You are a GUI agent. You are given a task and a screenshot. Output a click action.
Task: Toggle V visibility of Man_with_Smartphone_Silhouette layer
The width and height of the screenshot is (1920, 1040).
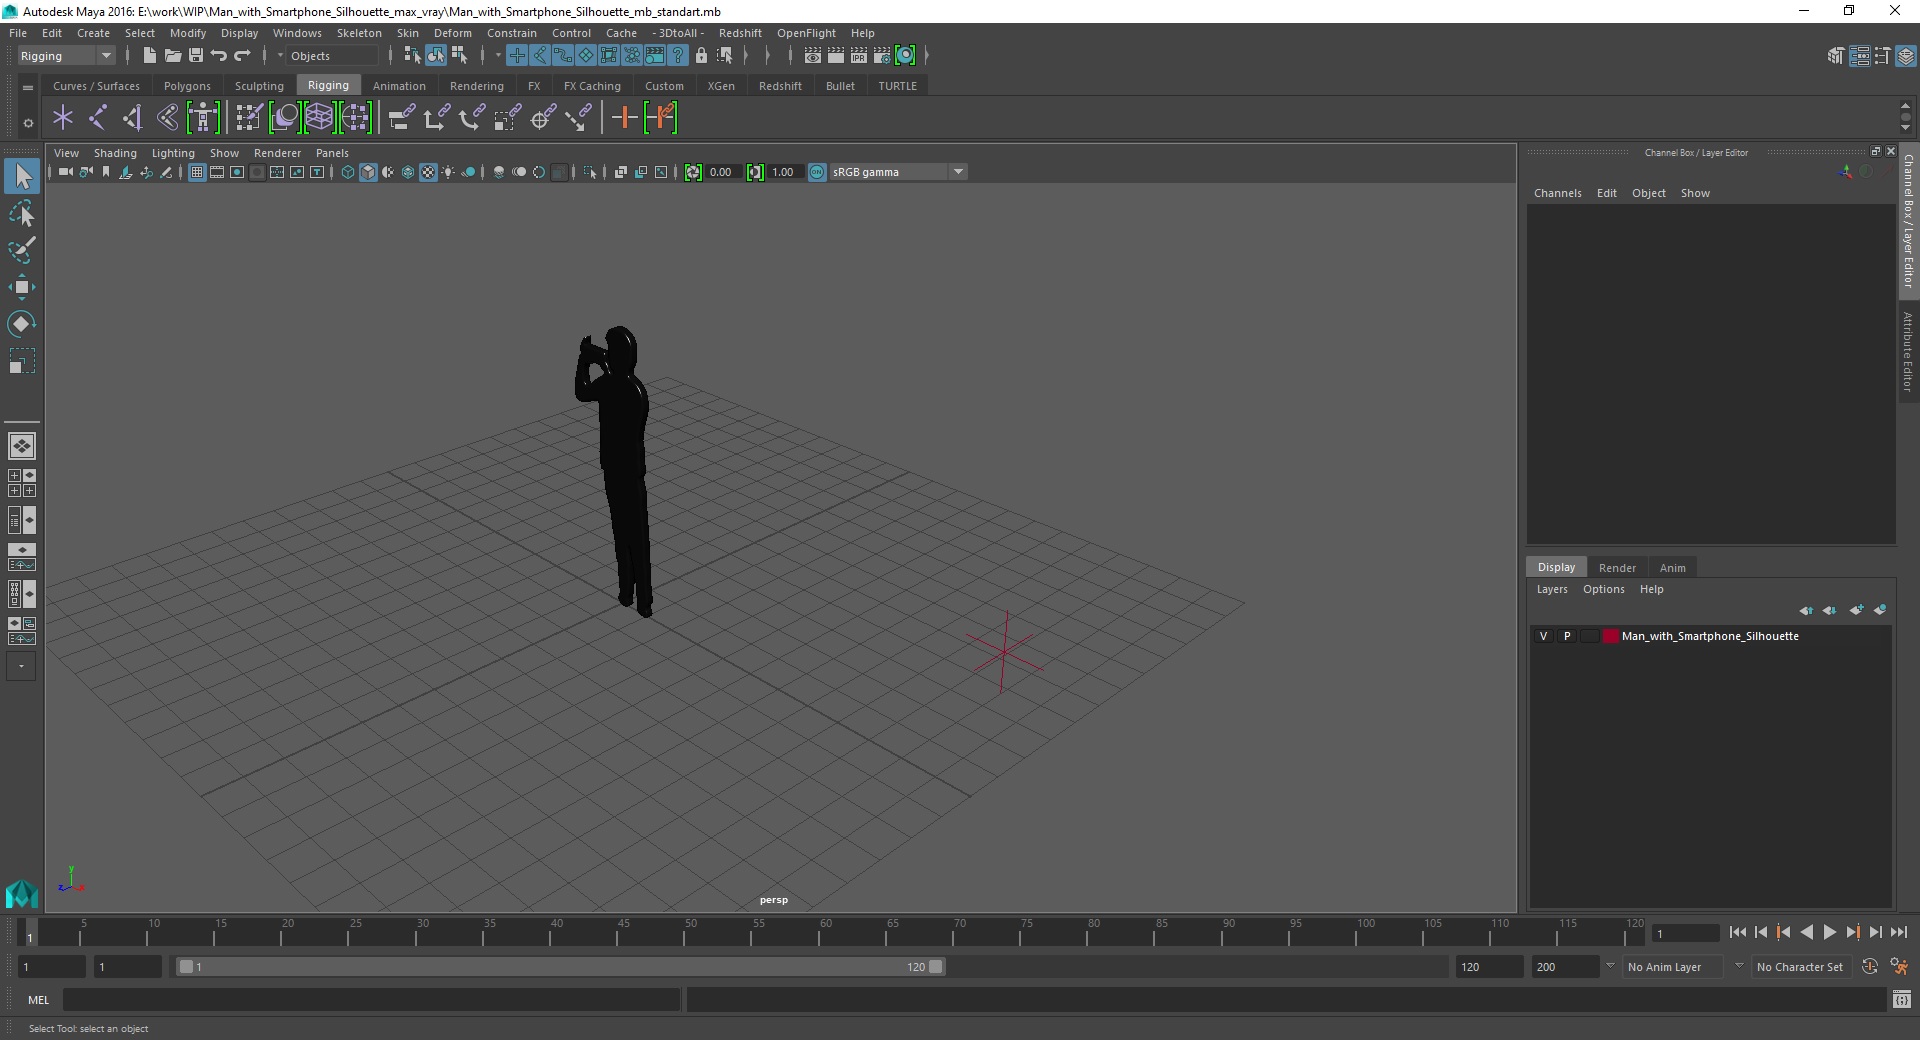pos(1544,636)
